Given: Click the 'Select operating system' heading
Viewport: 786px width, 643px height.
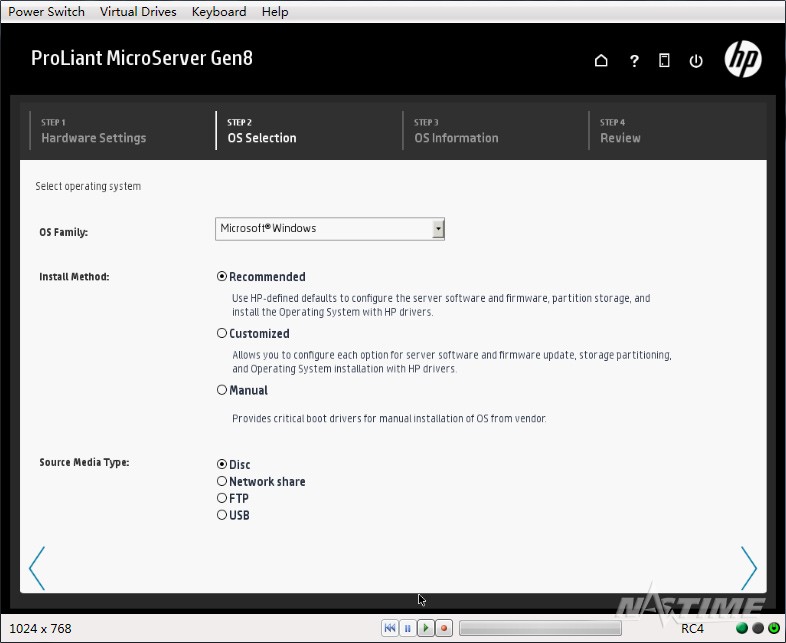Looking at the screenshot, I should point(88,186).
